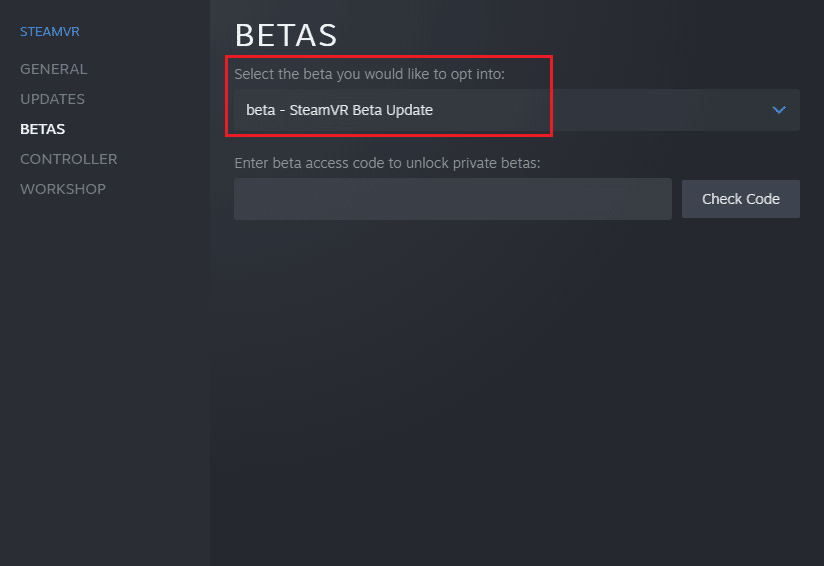Click the BETAS page heading

285,35
